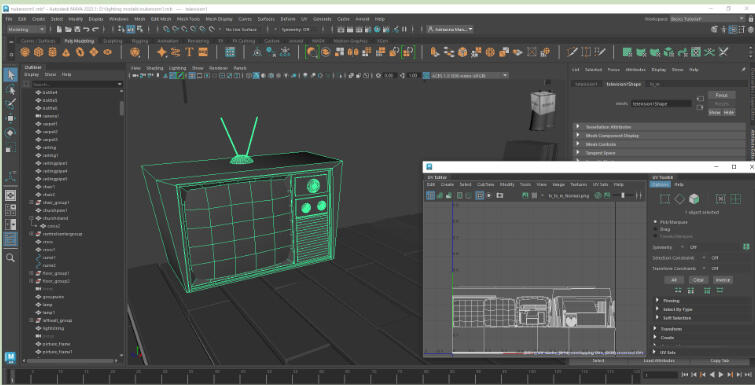Screen dimensions: 755x385
Task: Open the Mesh Tools menu
Action: pos(188,19)
